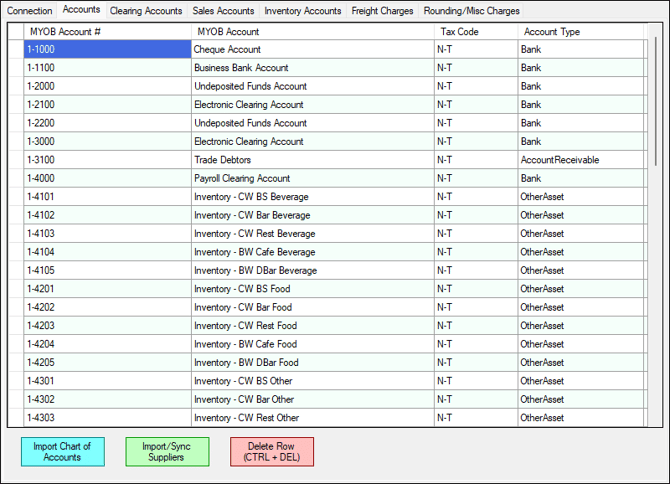Click the Account Type column header
Viewport: 670px width, 484px height.
pos(580,32)
